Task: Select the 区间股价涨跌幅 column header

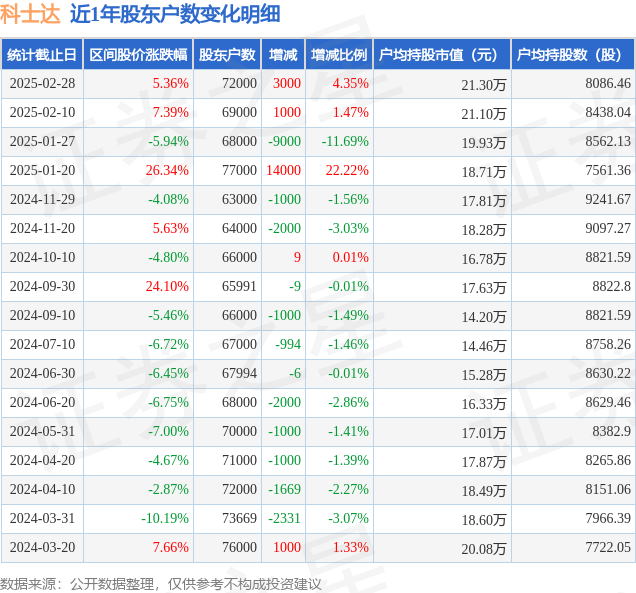Action: tap(138, 54)
